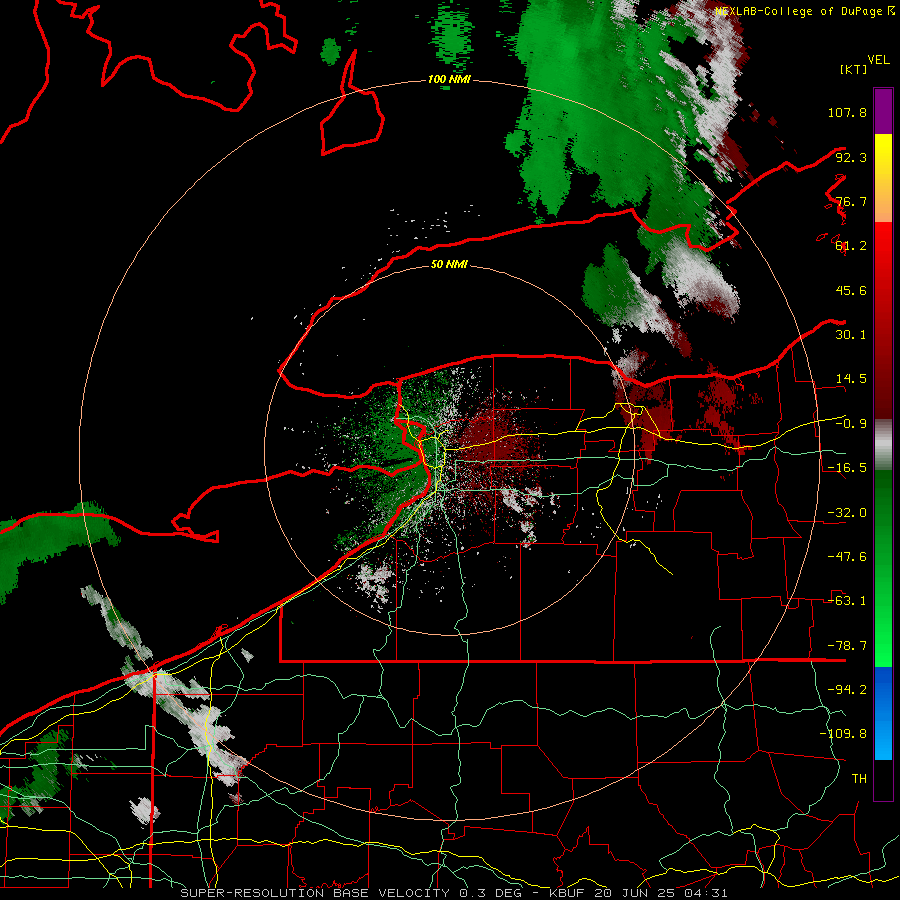Viewport: 900px width, 900px height.
Task: Click the -94.2 velocity scale value
Action: (x=847, y=690)
